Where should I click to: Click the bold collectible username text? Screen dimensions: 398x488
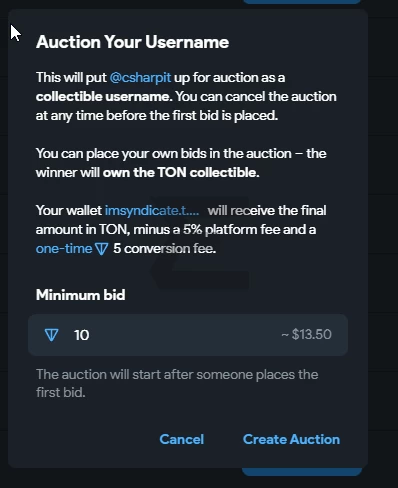point(104,97)
